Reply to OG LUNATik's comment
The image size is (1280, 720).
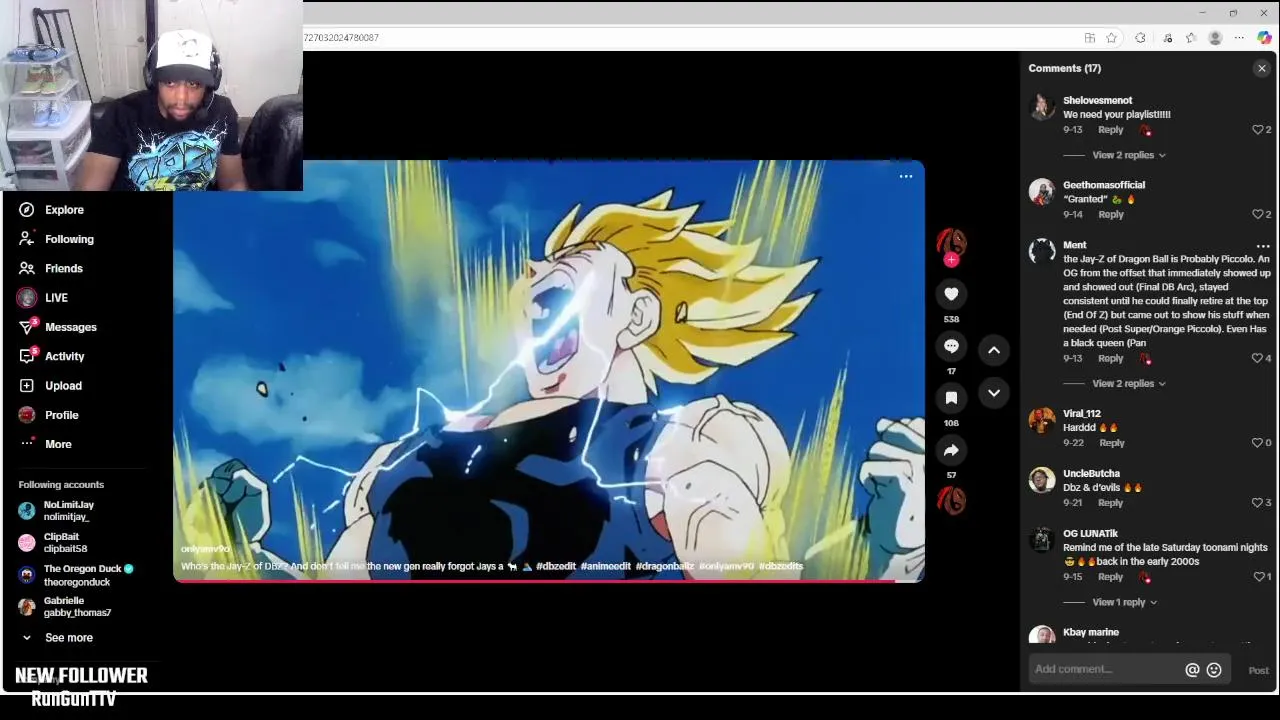click(x=1110, y=576)
